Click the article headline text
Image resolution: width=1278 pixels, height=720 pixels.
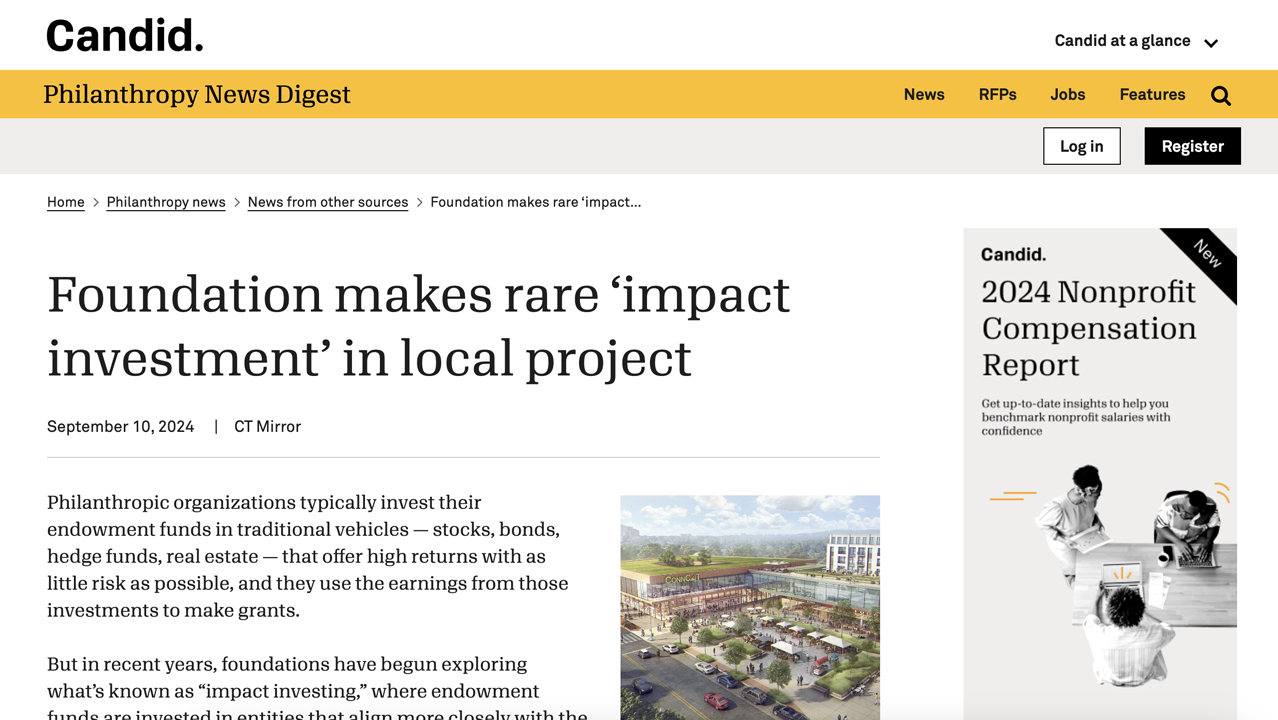click(x=418, y=325)
